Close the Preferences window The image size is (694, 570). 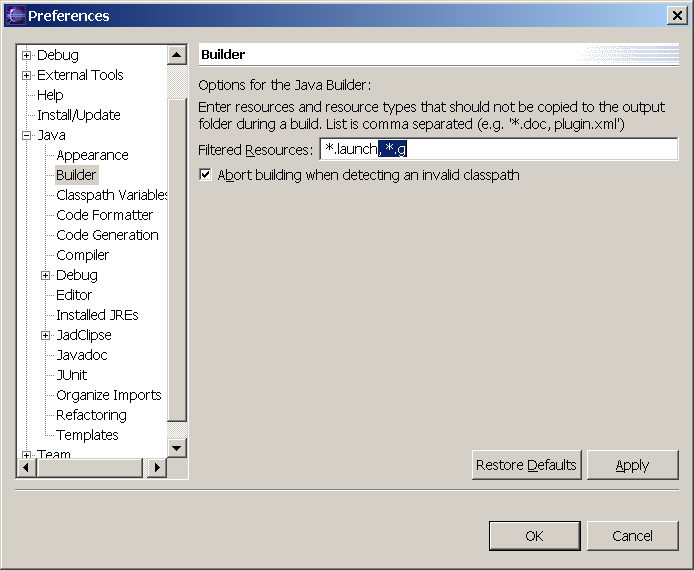tap(677, 15)
